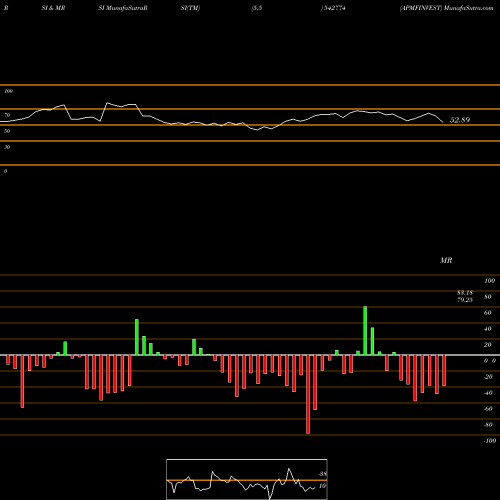500x500 pixels.
Task: Click the 79.23 value near MR axis
Action: click(x=465, y=300)
